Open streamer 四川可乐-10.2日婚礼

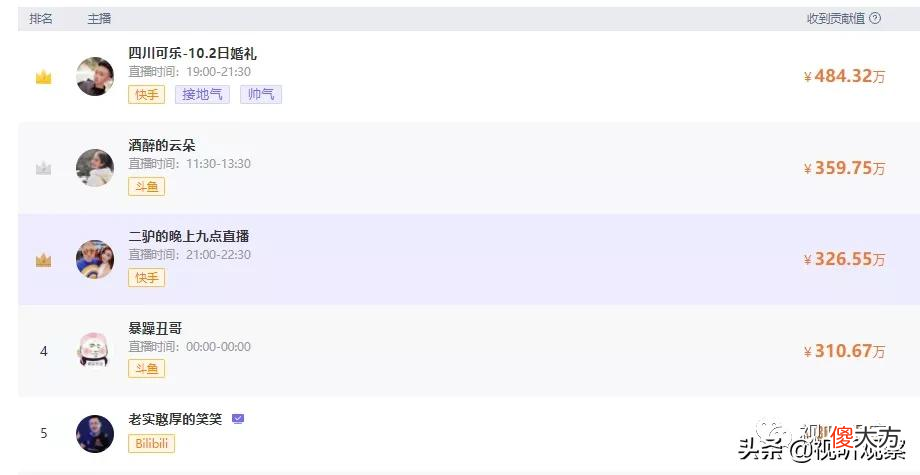point(192,53)
